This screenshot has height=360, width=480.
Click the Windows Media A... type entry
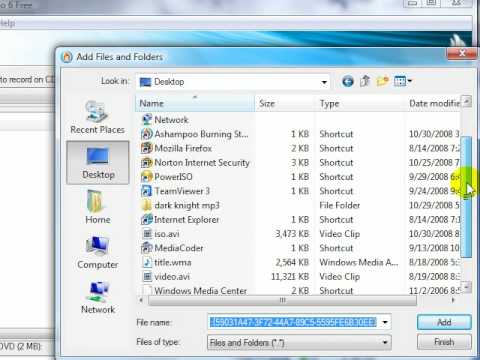[x=359, y=262]
